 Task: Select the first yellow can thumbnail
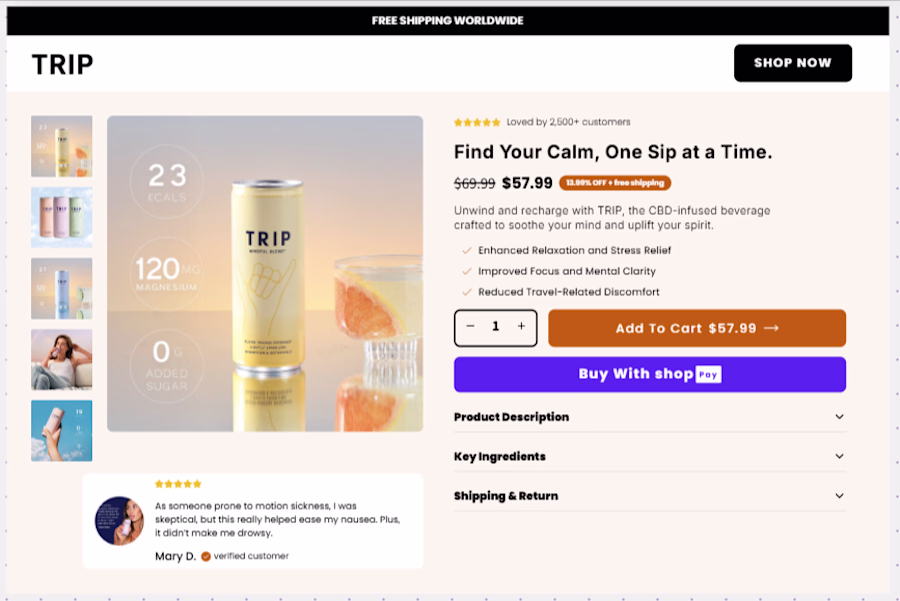[x=62, y=146]
